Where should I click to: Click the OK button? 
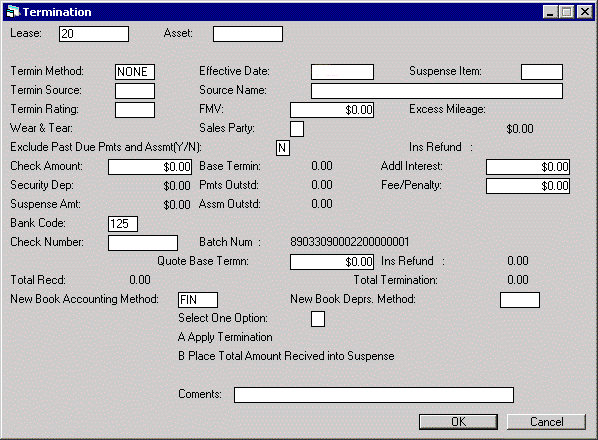(458, 422)
